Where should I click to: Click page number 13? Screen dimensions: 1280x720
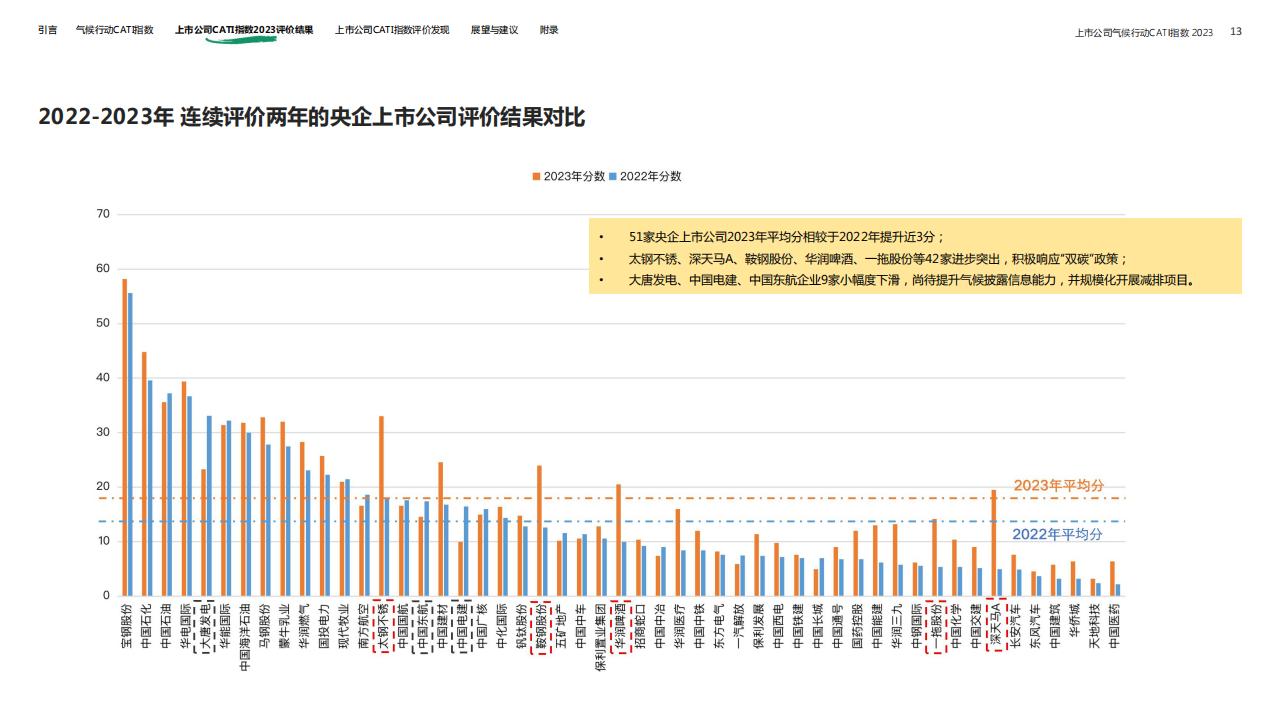click(1236, 32)
